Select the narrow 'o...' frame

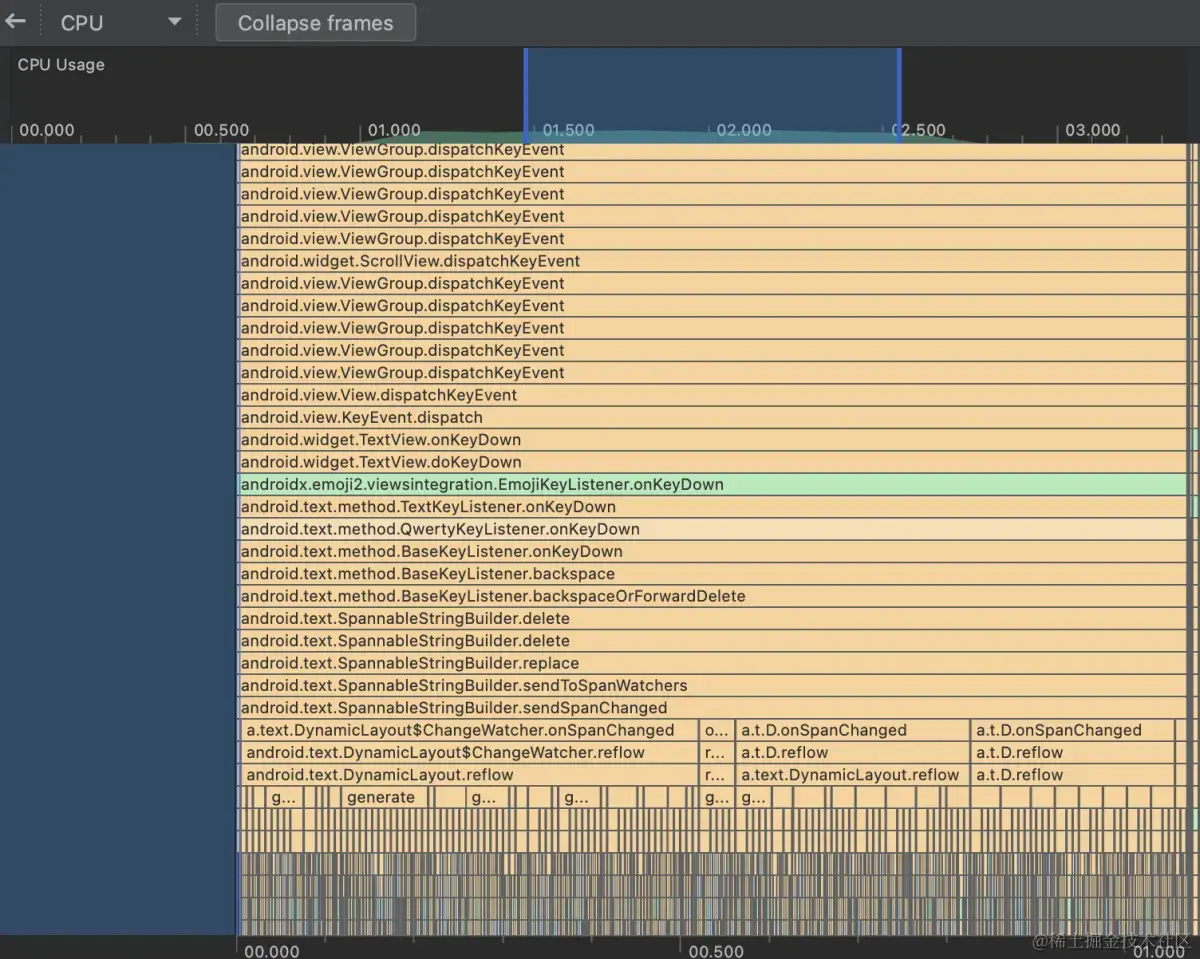[x=716, y=730]
